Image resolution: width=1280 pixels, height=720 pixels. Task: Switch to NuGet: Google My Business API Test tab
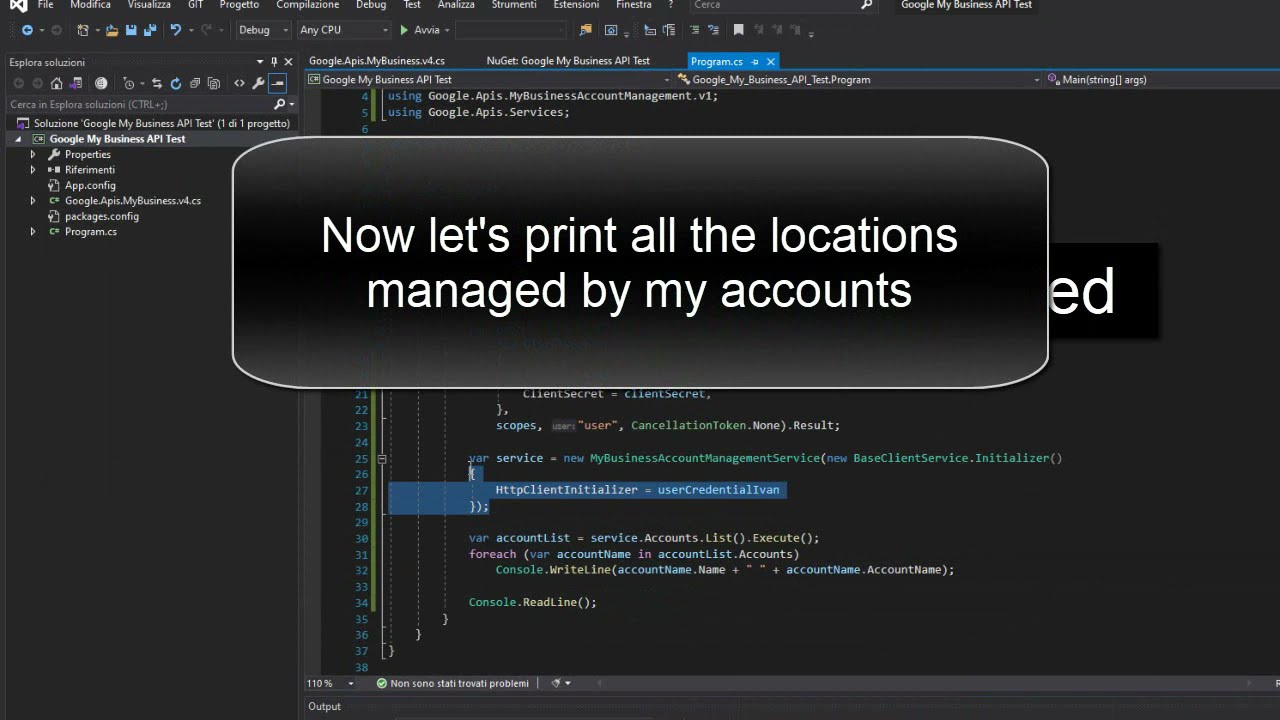pyautogui.click(x=568, y=61)
